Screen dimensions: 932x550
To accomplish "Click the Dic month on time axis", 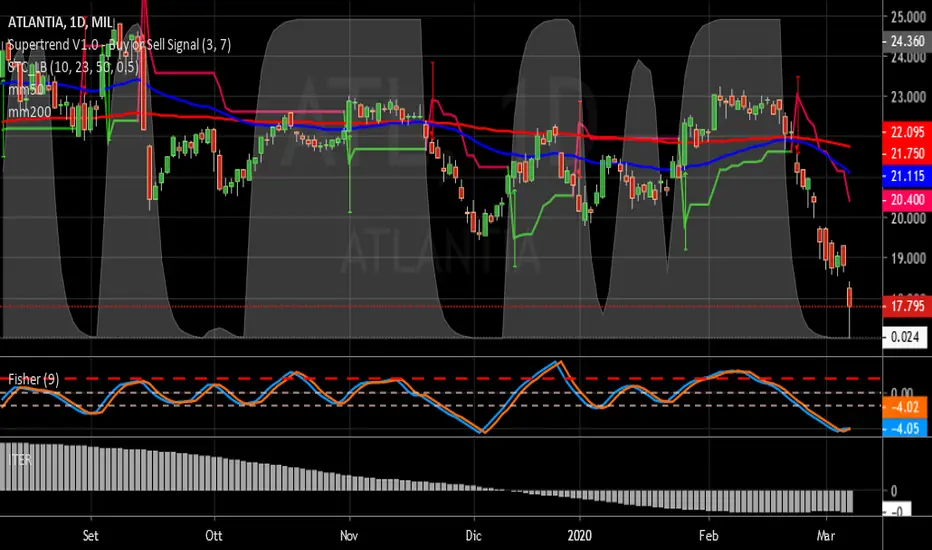I will pos(473,536).
